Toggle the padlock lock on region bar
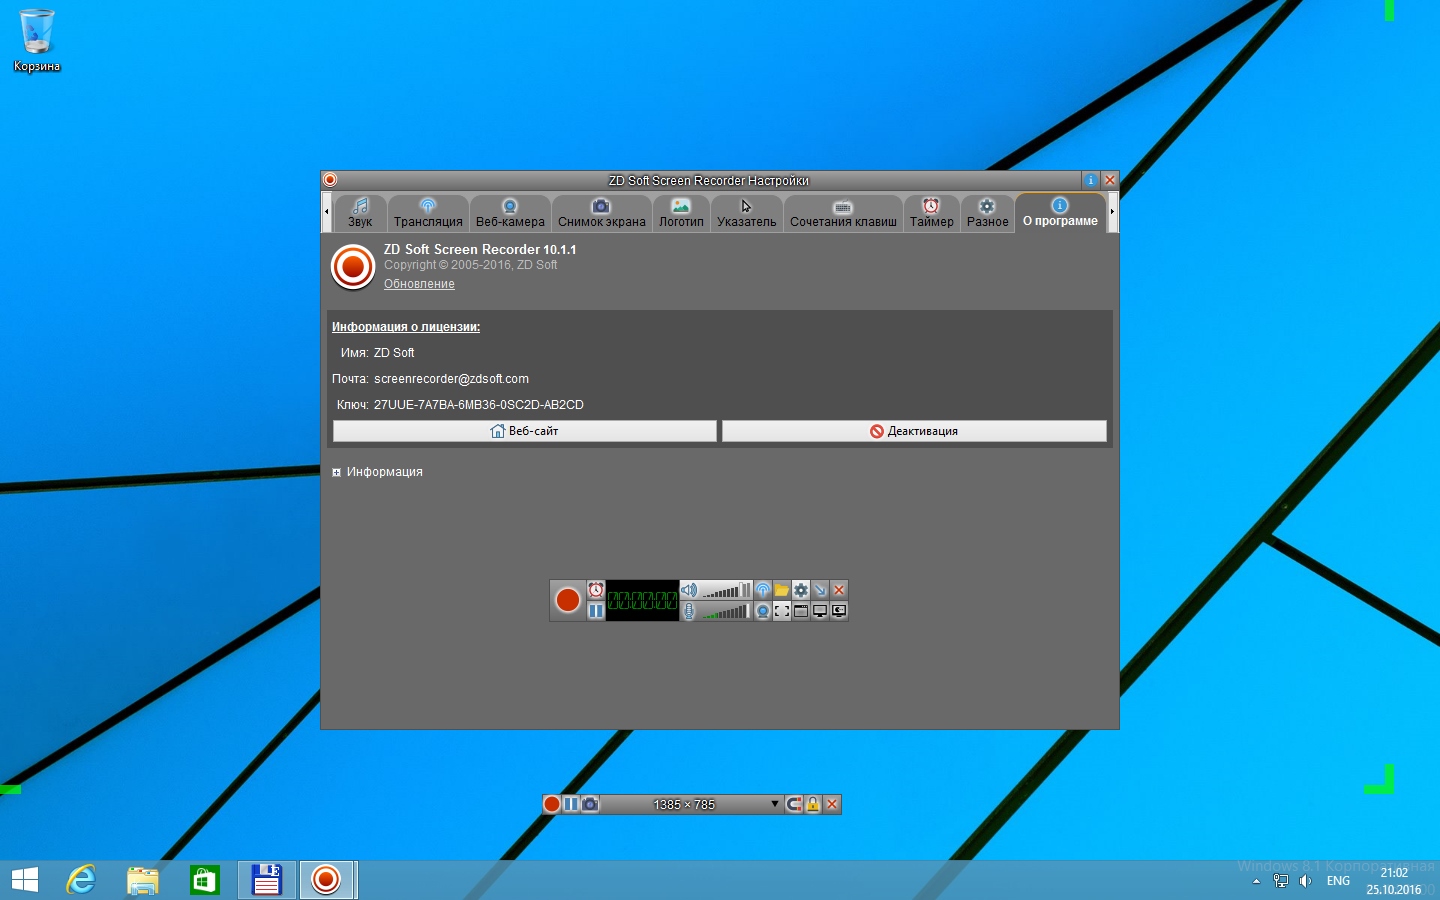The width and height of the screenshot is (1440, 900). (x=813, y=804)
